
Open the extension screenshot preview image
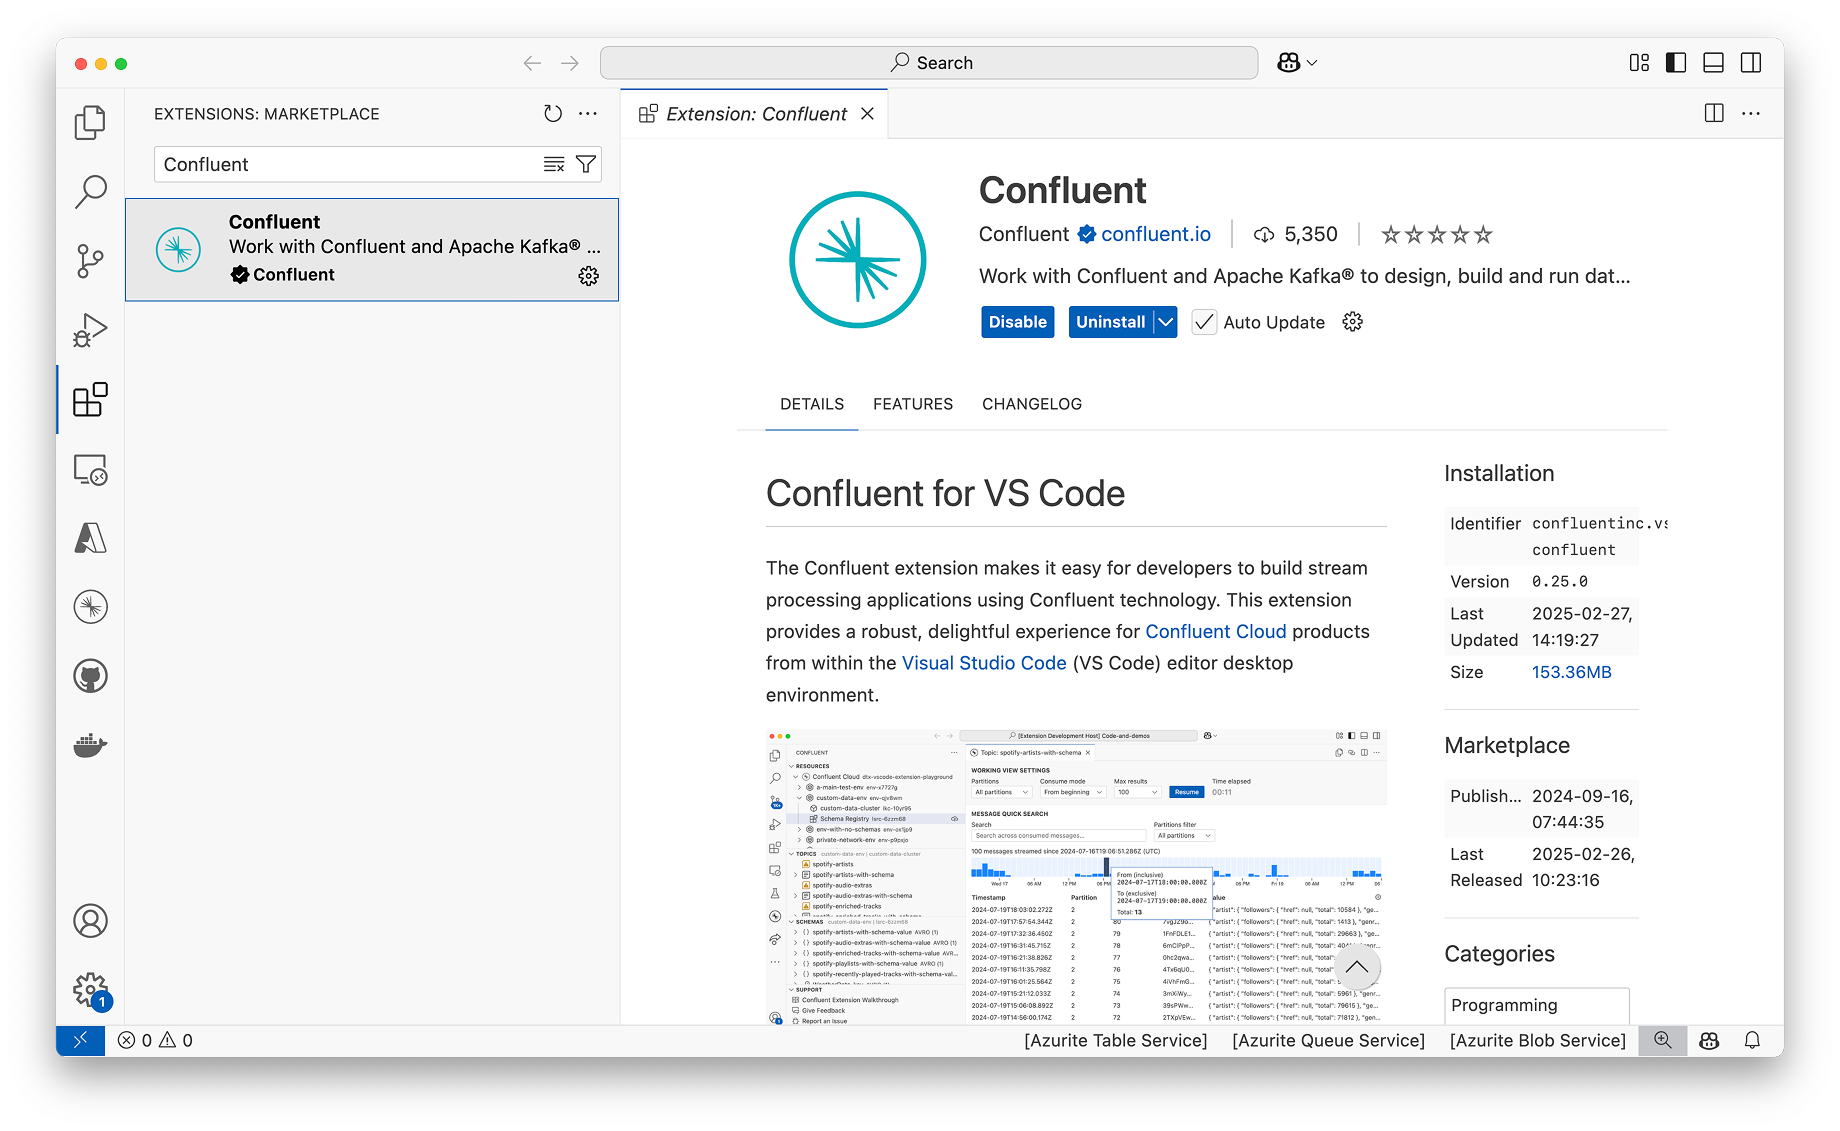click(x=1076, y=877)
